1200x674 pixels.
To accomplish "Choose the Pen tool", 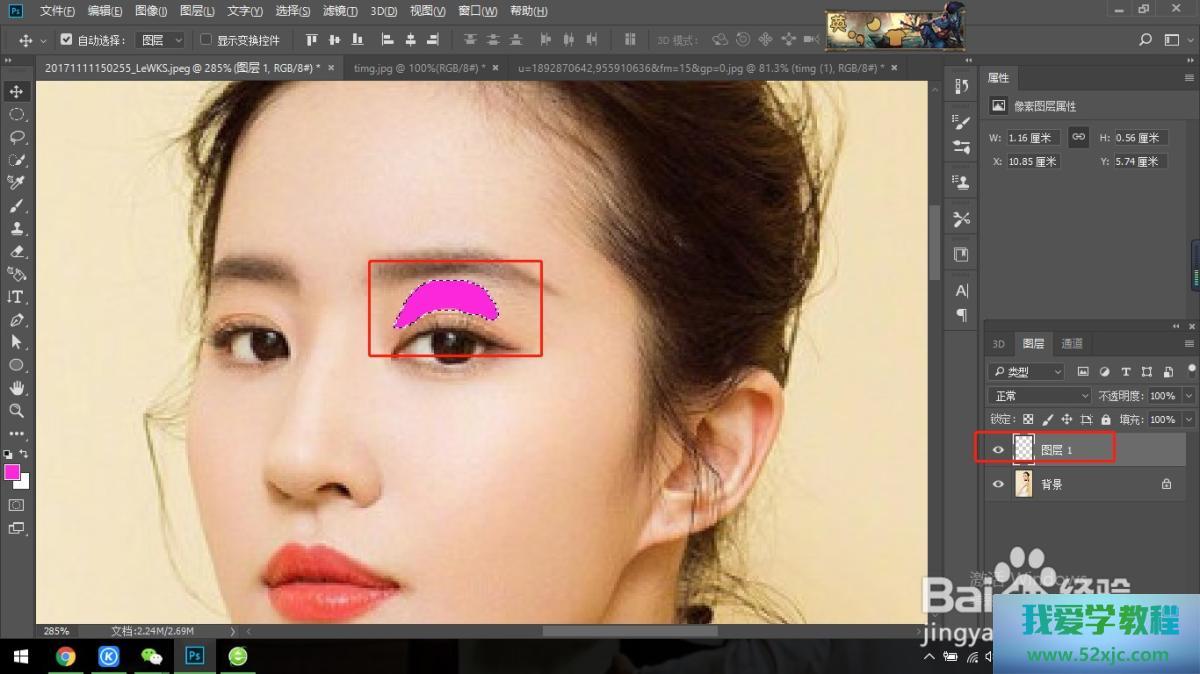I will (x=17, y=320).
